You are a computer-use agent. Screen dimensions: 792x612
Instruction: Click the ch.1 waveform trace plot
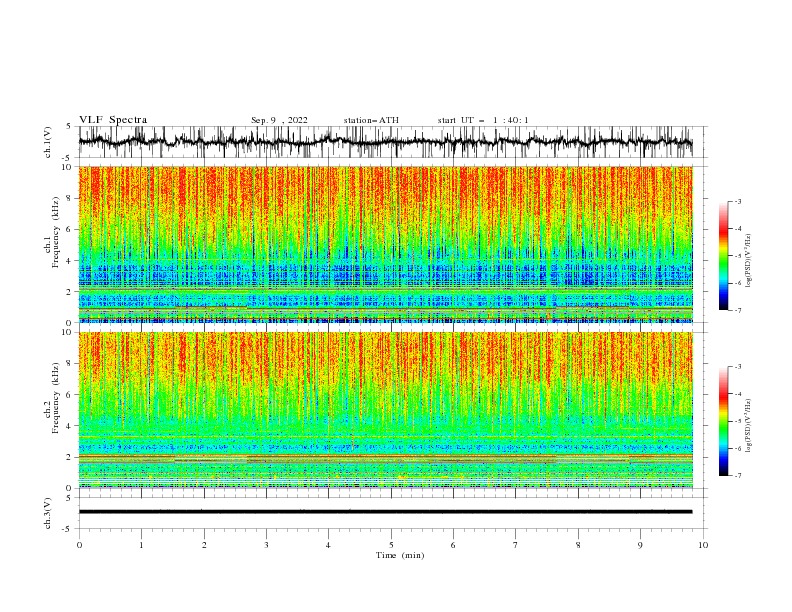[x=385, y=142]
